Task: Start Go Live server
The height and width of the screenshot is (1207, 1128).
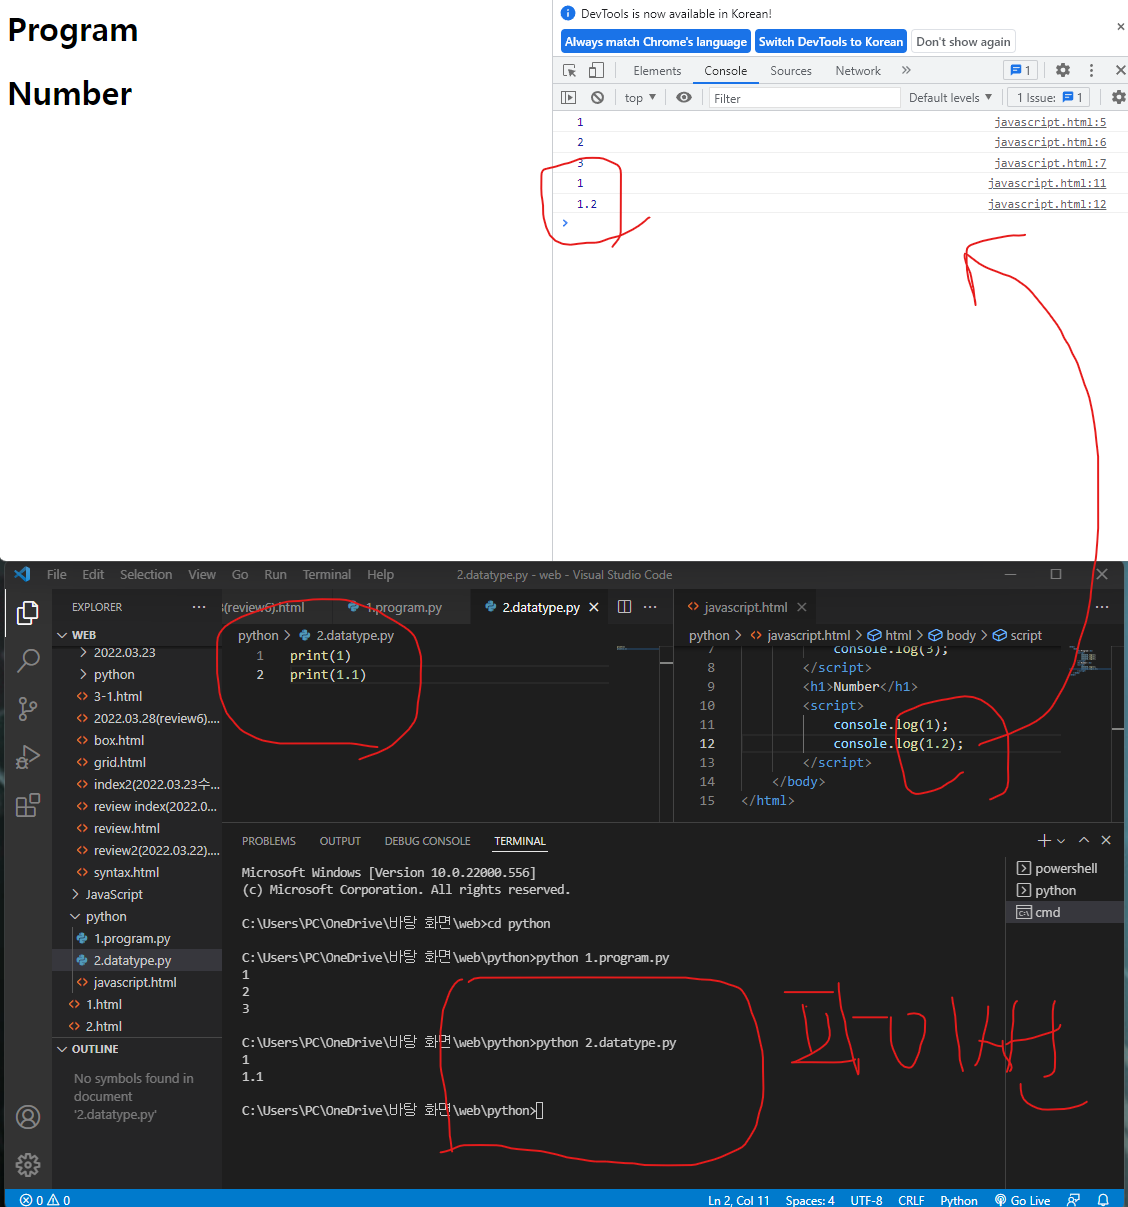Action: coord(1022,1200)
